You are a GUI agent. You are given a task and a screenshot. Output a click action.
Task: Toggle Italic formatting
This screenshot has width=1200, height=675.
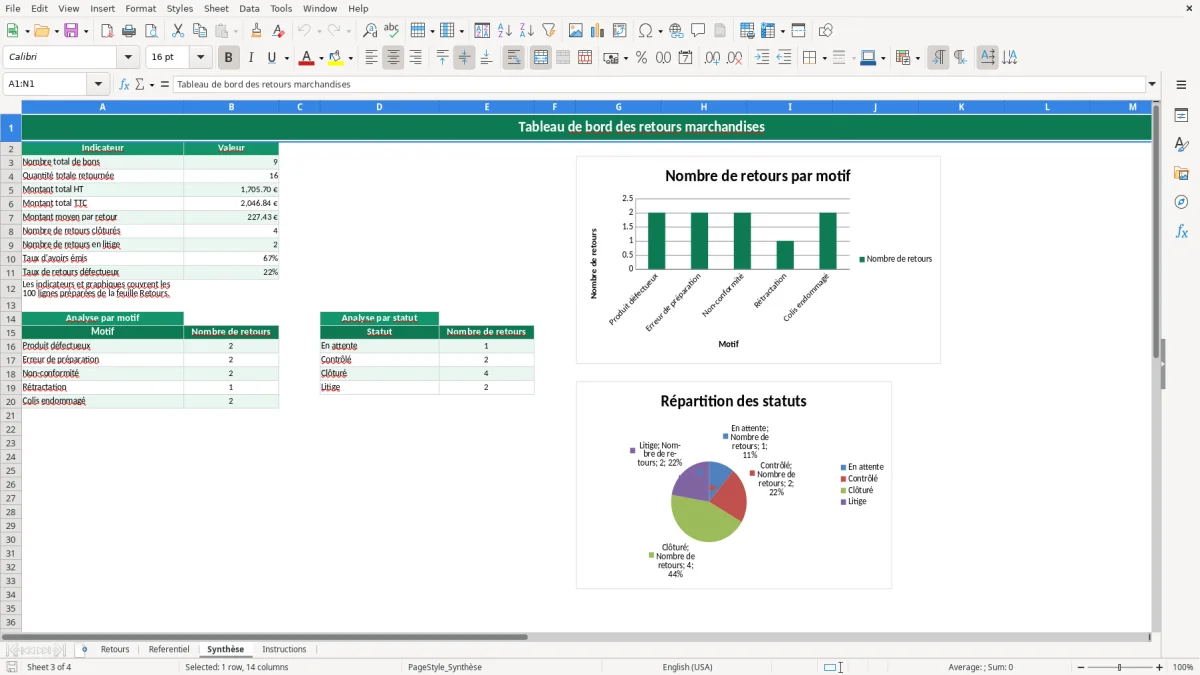251,58
